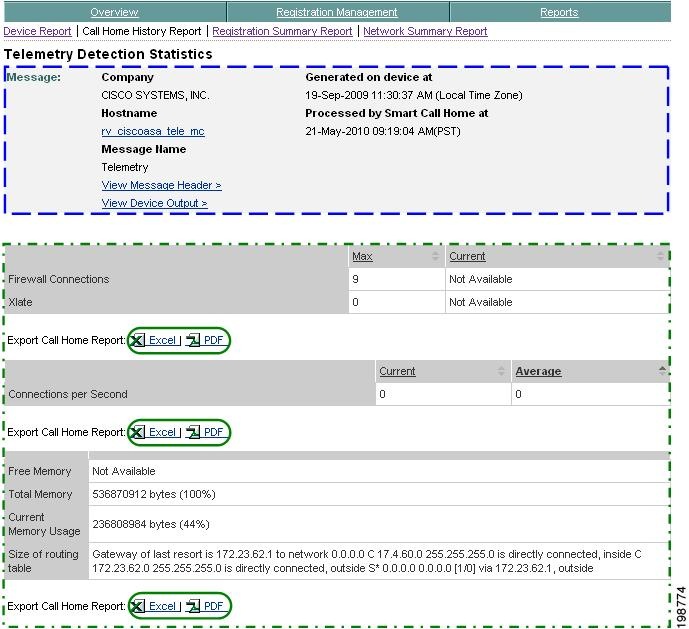This screenshot has height=629, width=689.
Task: Click sort arrows in Connections per Second Current column
Action: [501, 372]
